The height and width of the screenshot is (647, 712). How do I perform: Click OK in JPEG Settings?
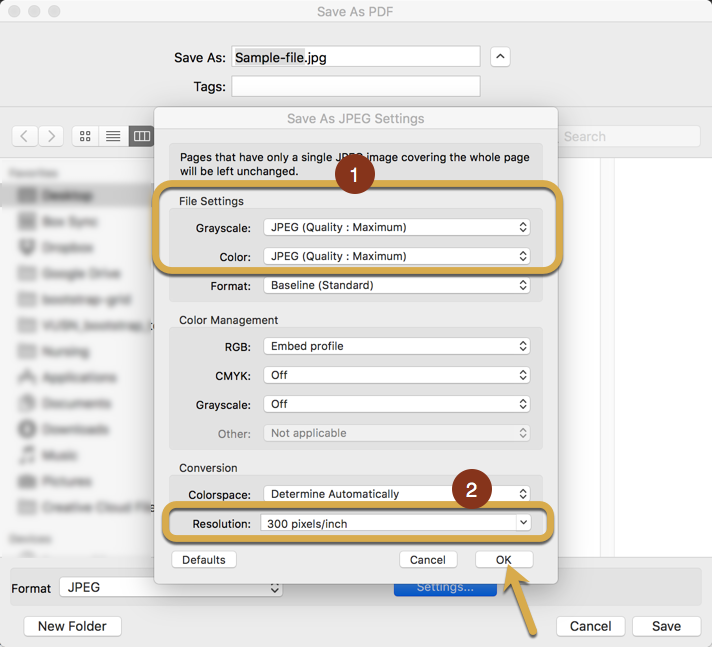(x=504, y=560)
